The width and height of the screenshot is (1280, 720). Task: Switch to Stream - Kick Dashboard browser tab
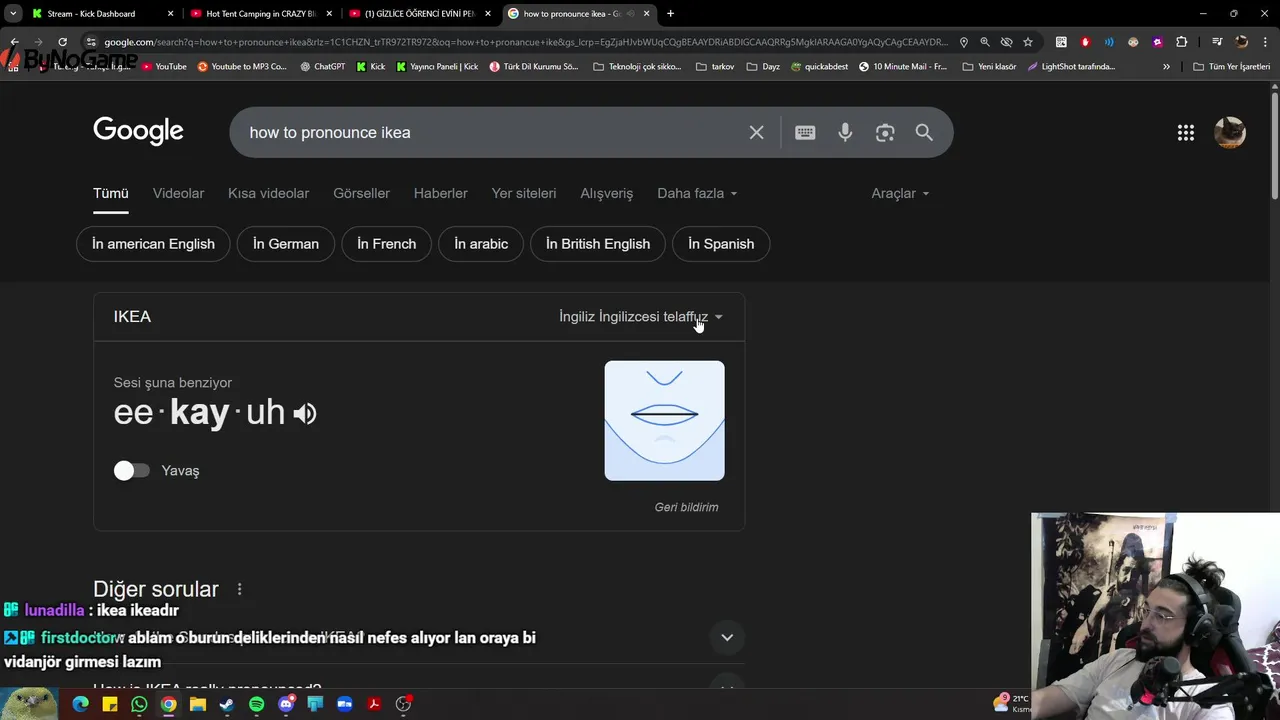(100, 14)
